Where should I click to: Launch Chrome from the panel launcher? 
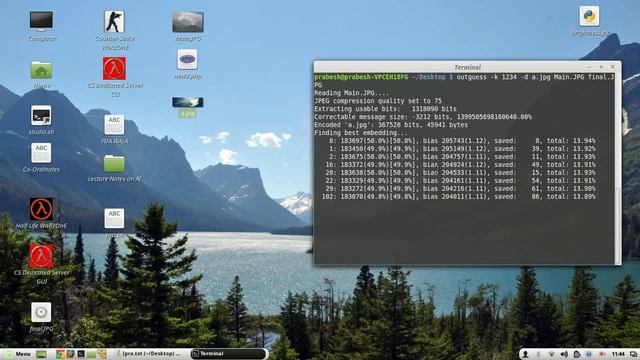[60, 354]
